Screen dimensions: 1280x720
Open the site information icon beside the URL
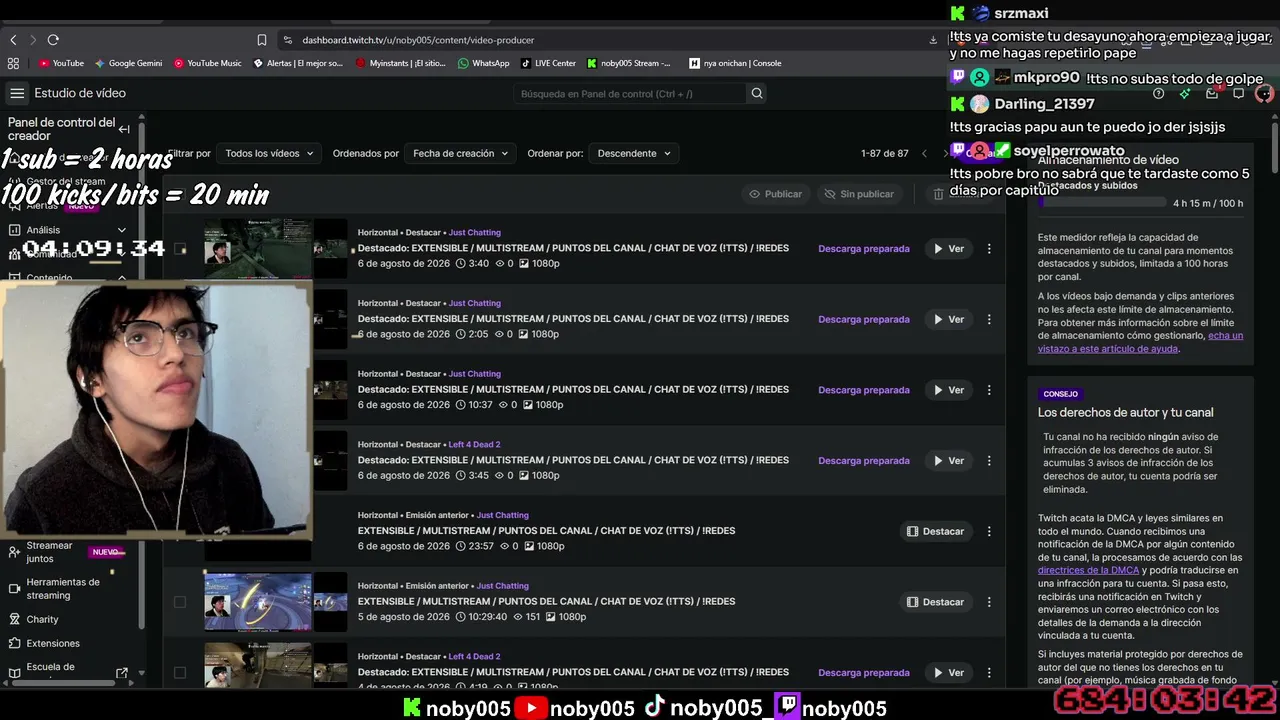[x=288, y=40]
